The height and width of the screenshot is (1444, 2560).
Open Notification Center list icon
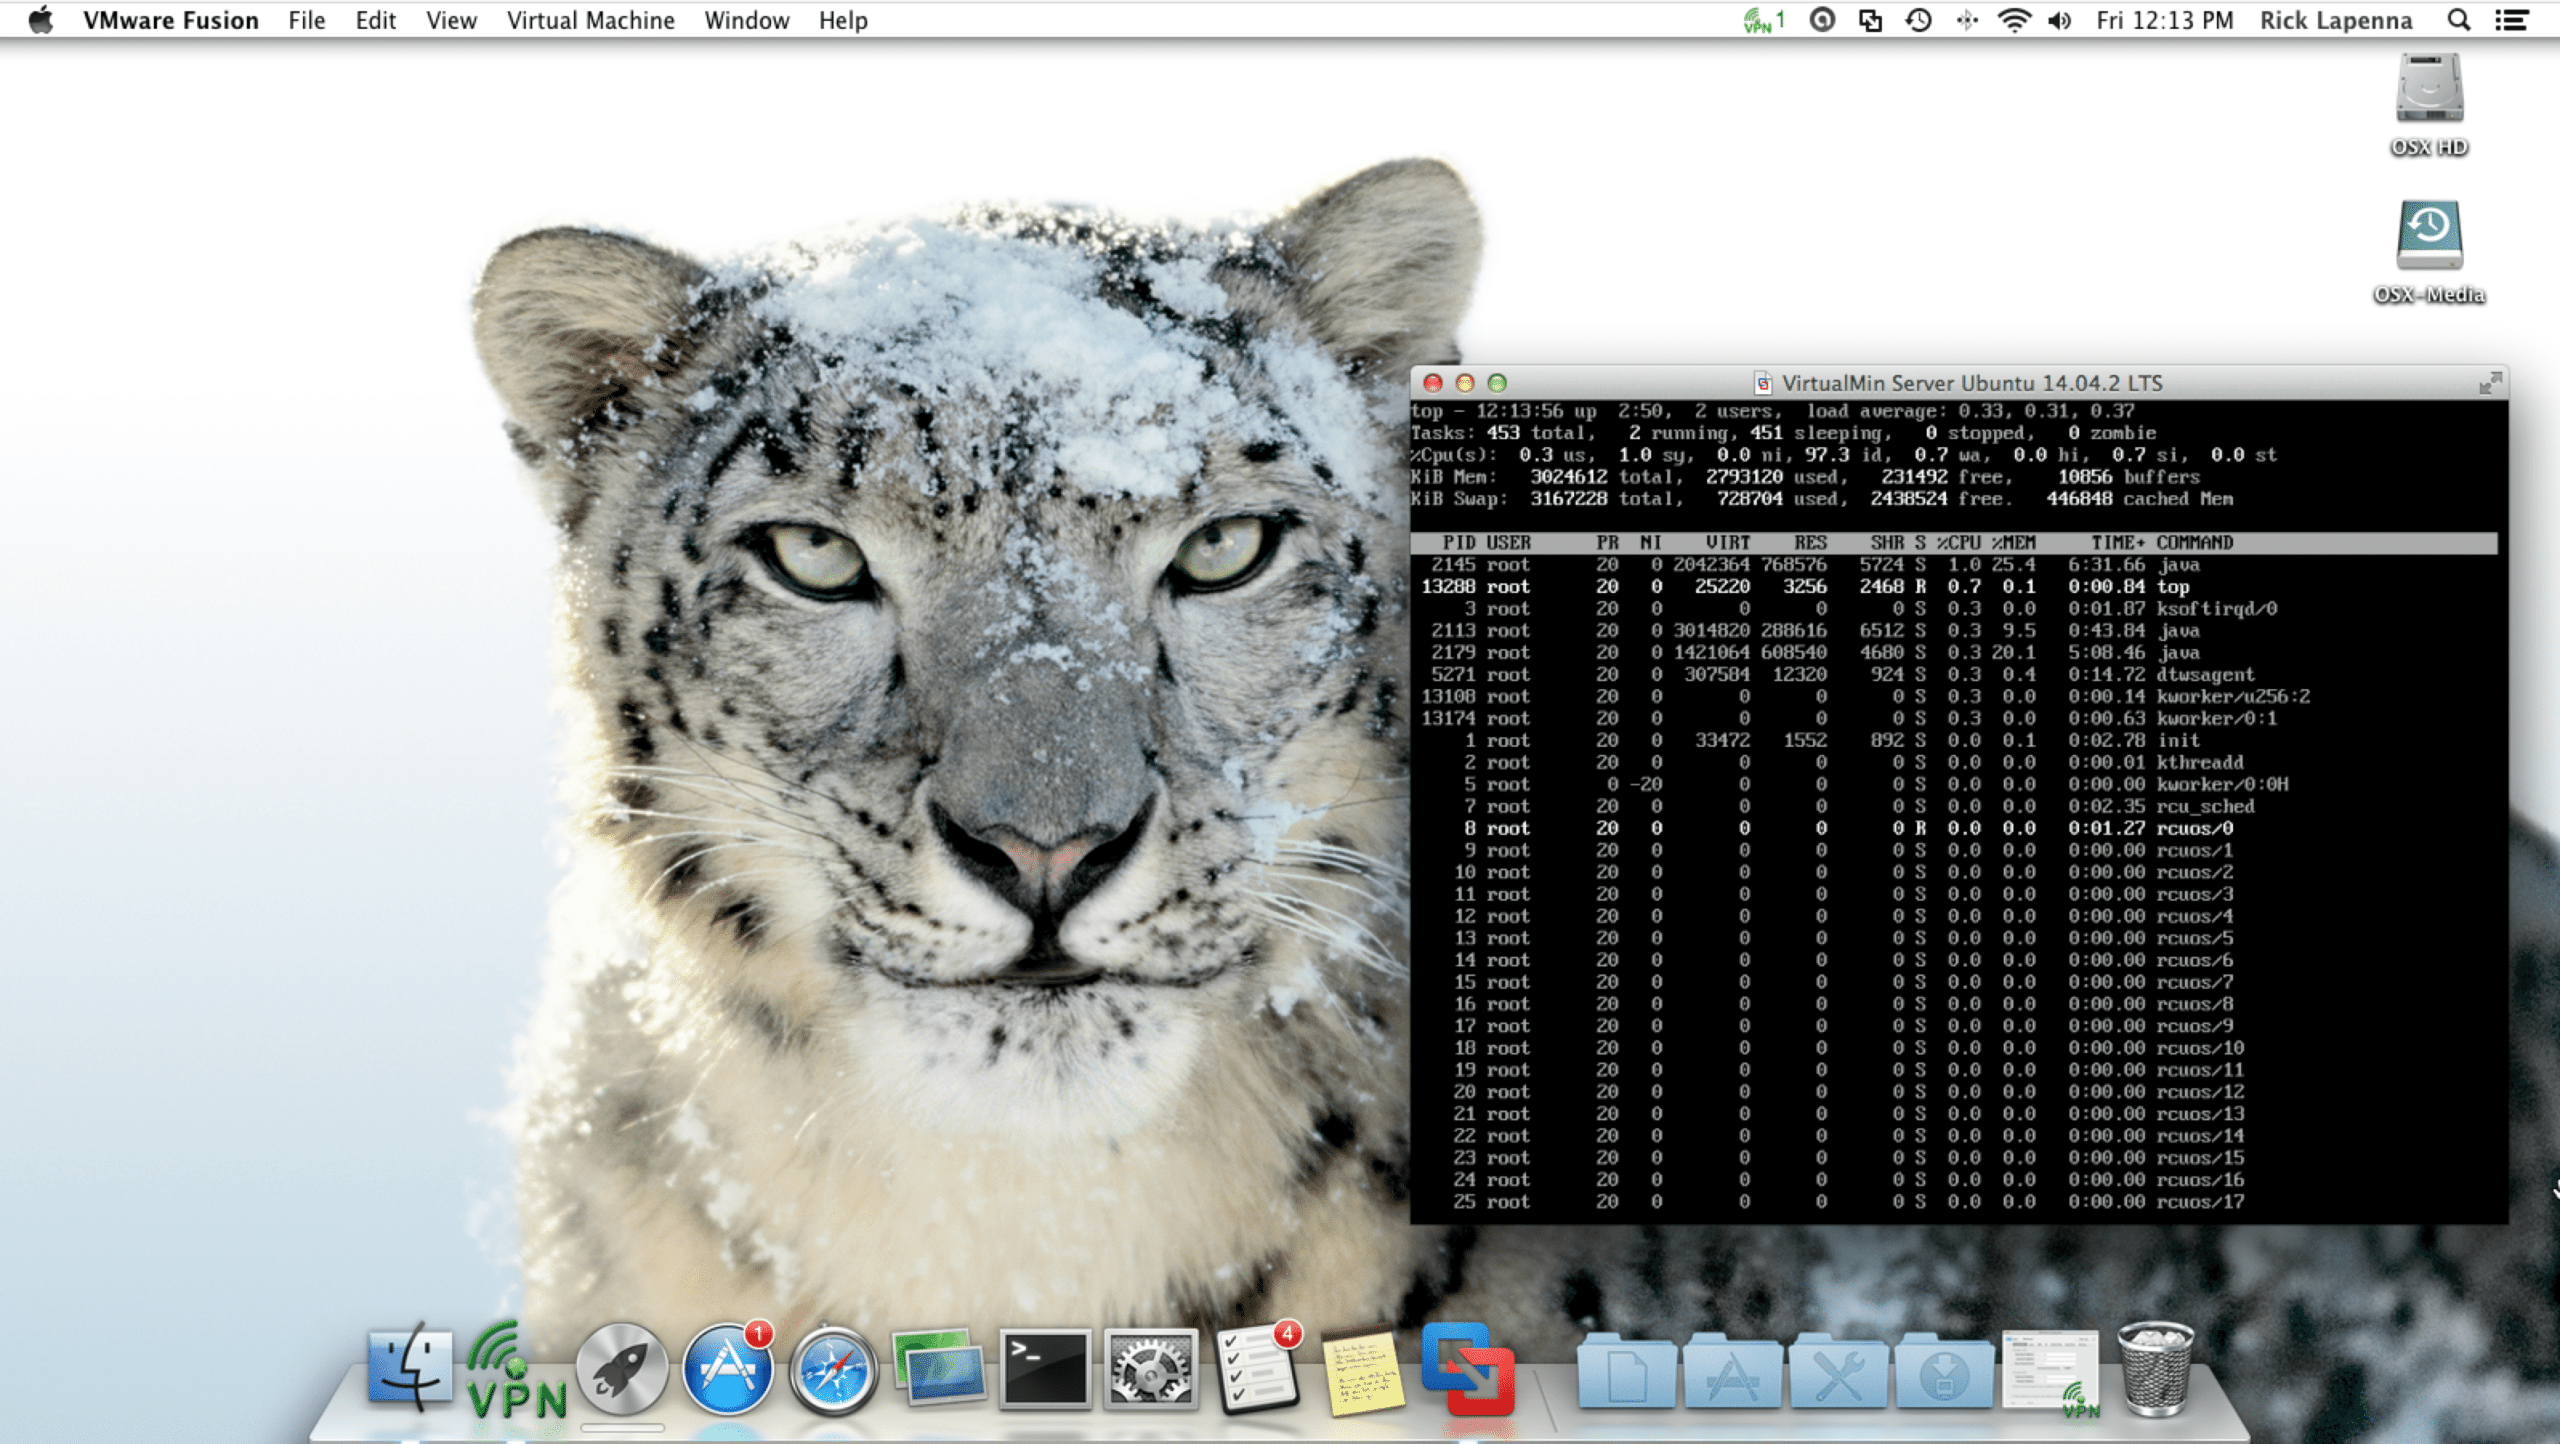pos(2511,20)
